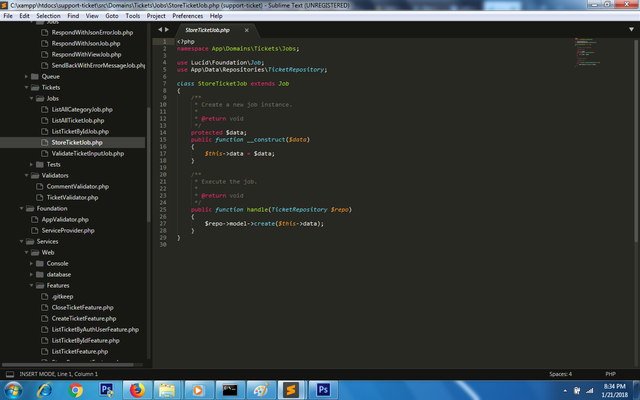The width and height of the screenshot is (640, 400).
Task: Open TicketValidator.php from sidebar
Action: (x=72, y=198)
